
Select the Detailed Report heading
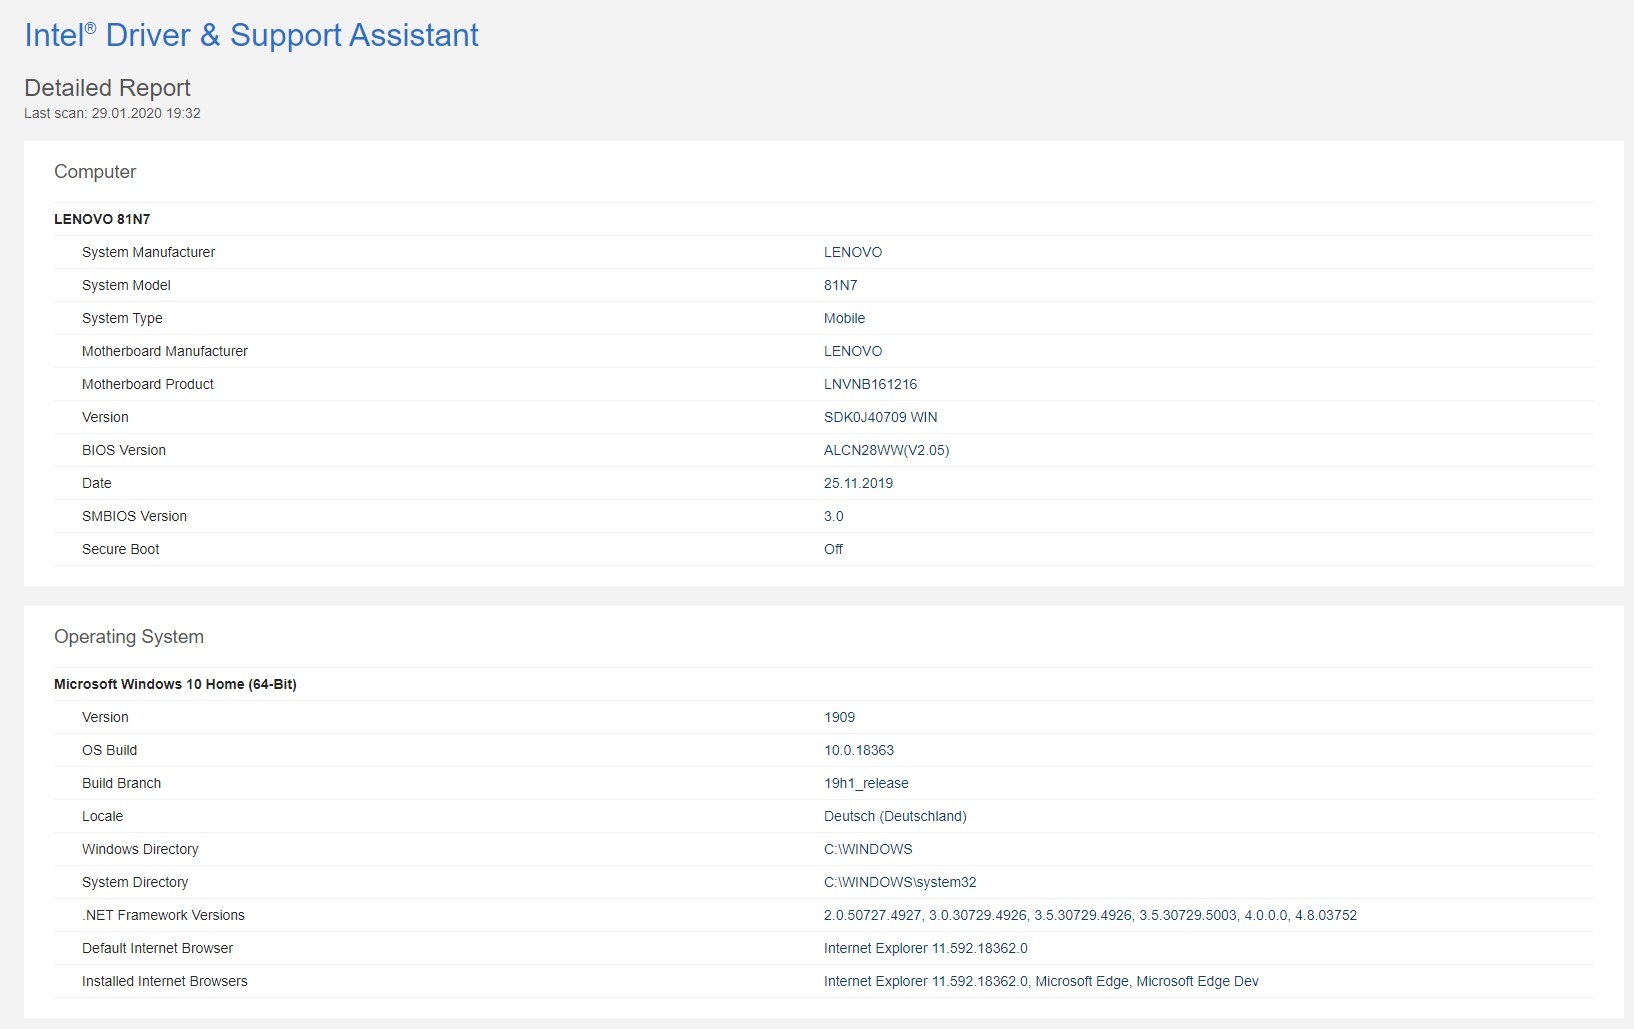click(x=107, y=88)
